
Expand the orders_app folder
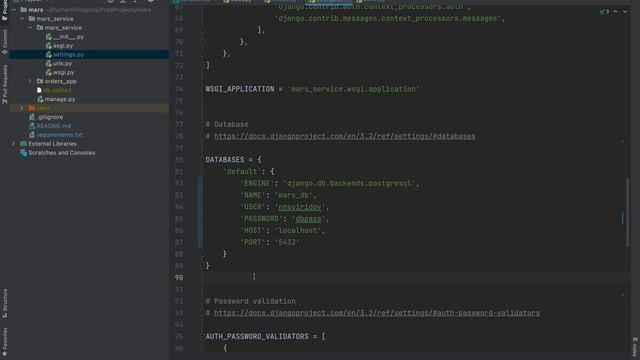(x=30, y=81)
